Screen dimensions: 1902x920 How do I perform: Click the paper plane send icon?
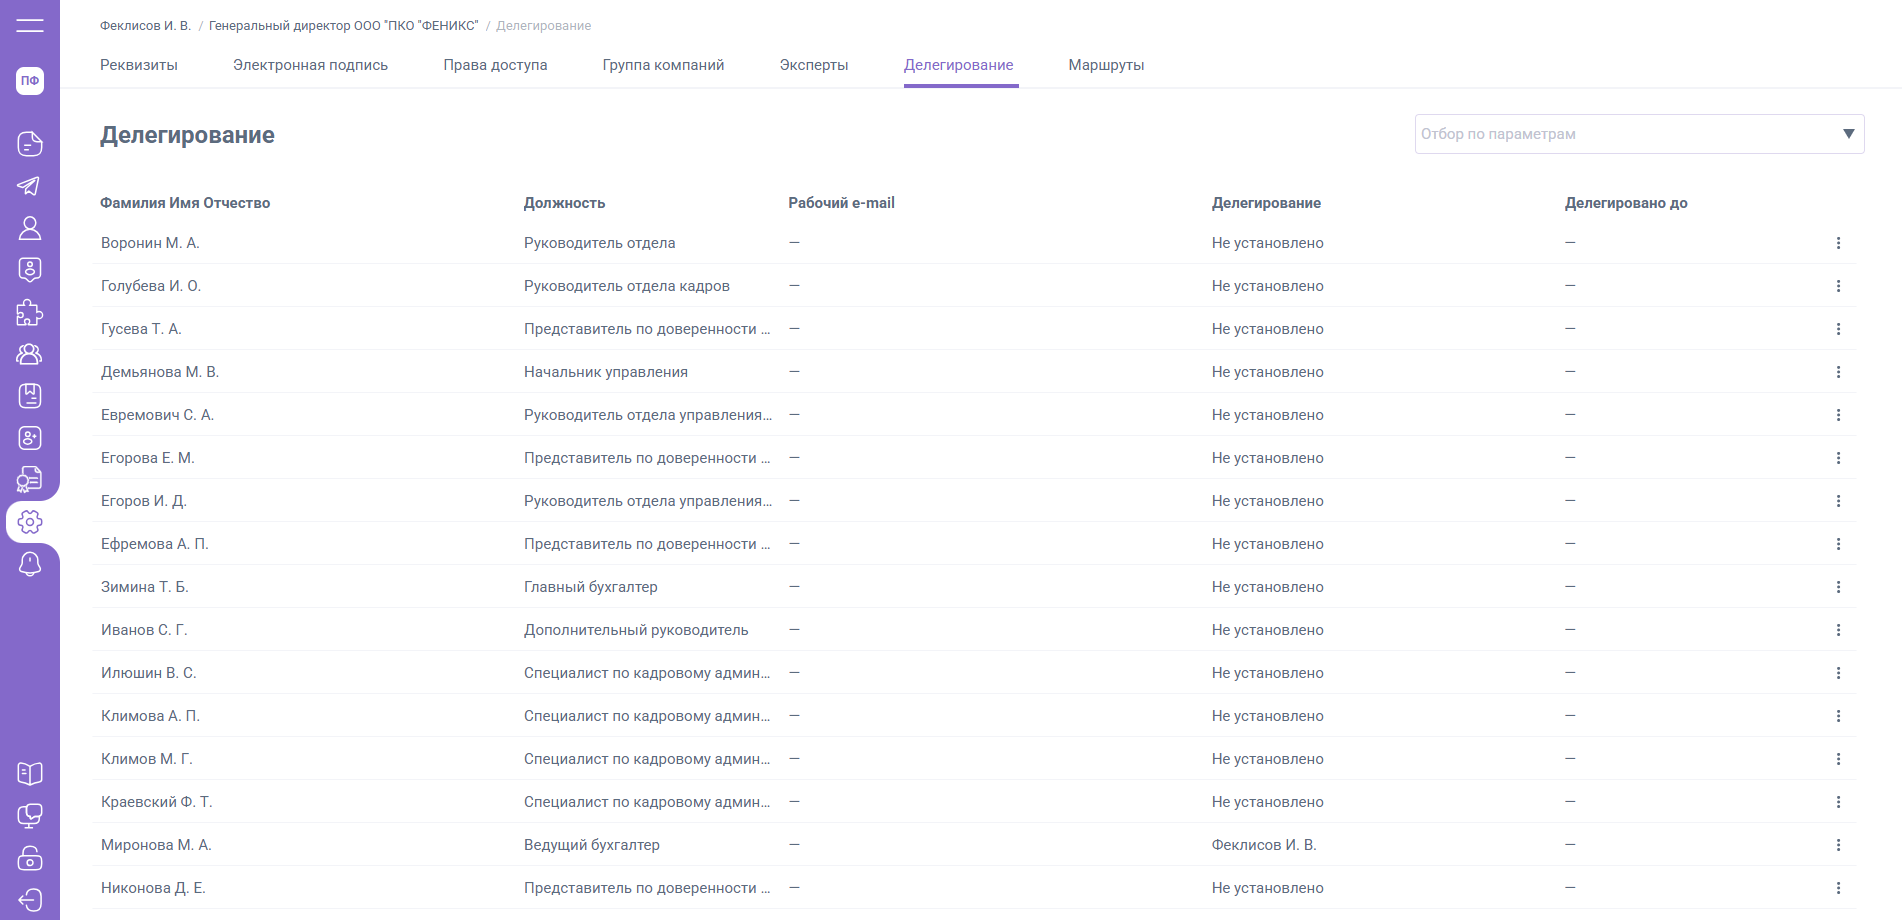(x=30, y=186)
